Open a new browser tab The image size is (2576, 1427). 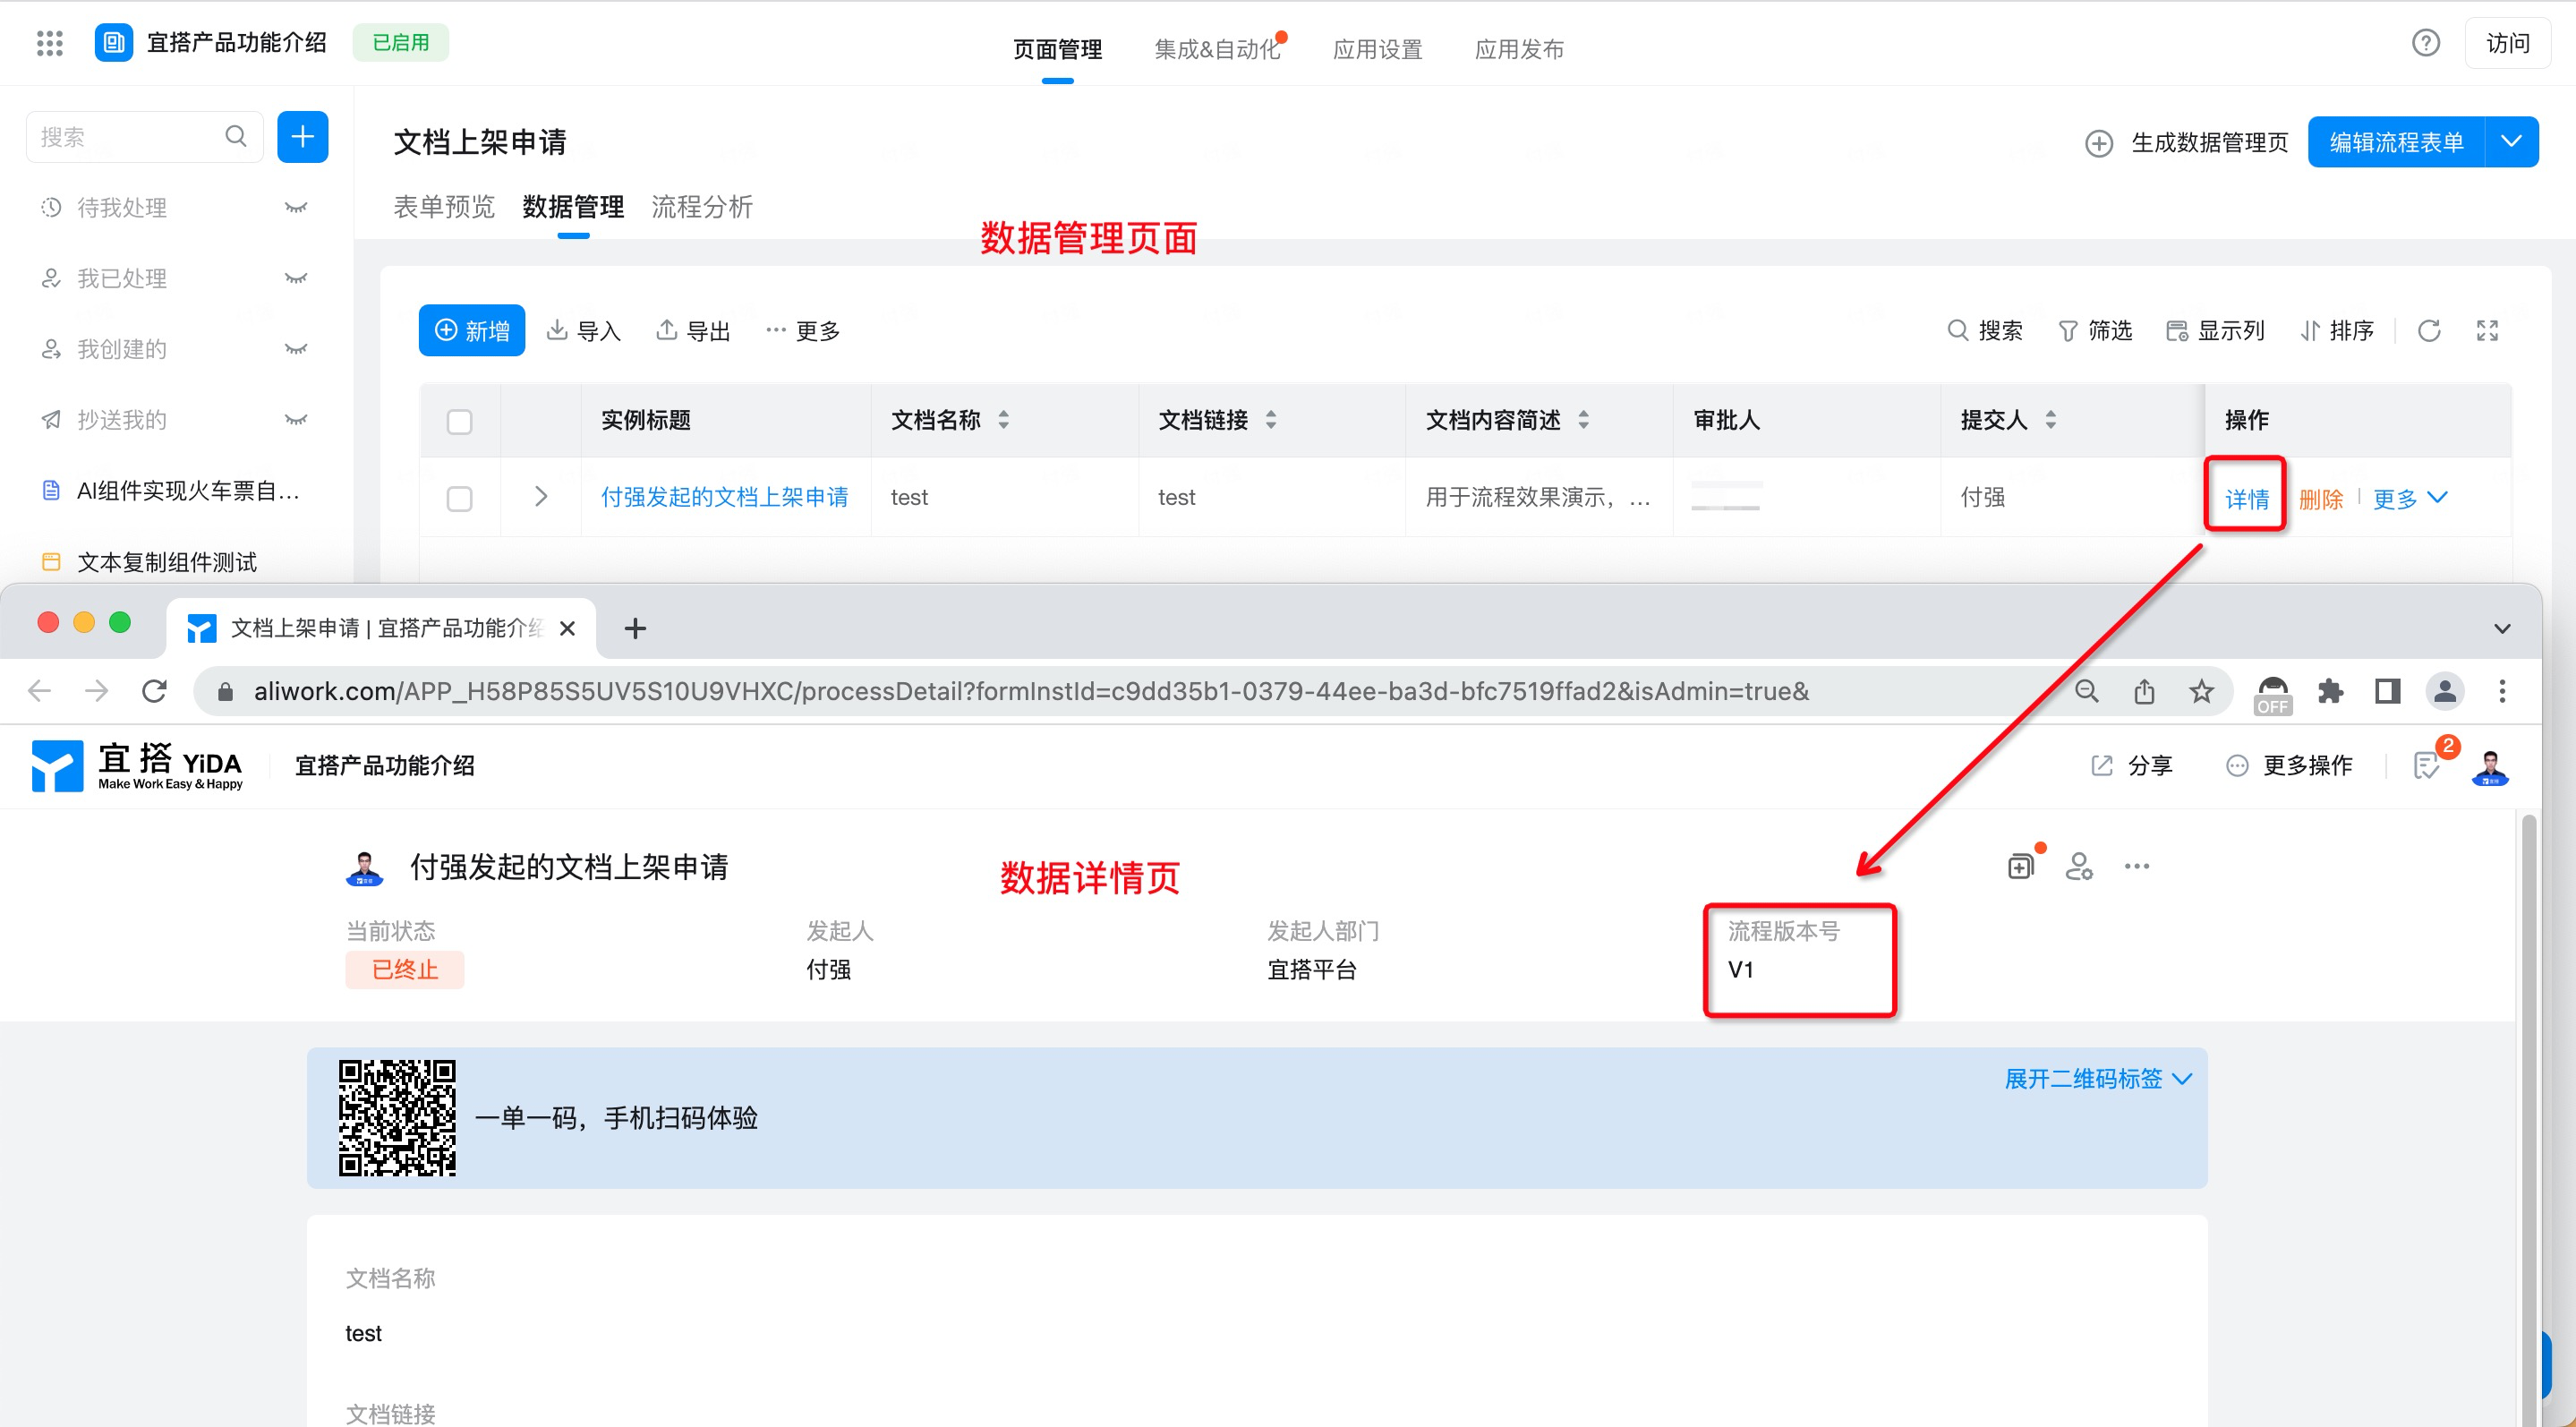tap(634, 628)
